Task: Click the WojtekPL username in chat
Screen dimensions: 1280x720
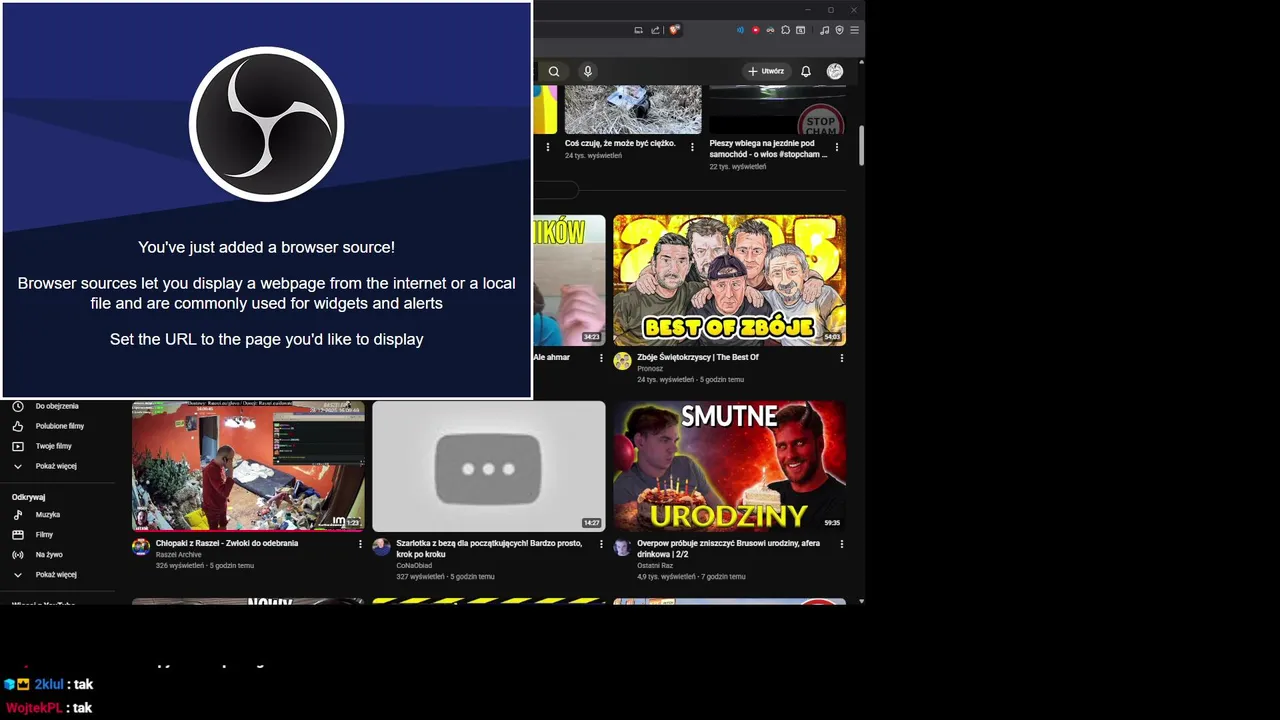Action: tap(34, 708)
